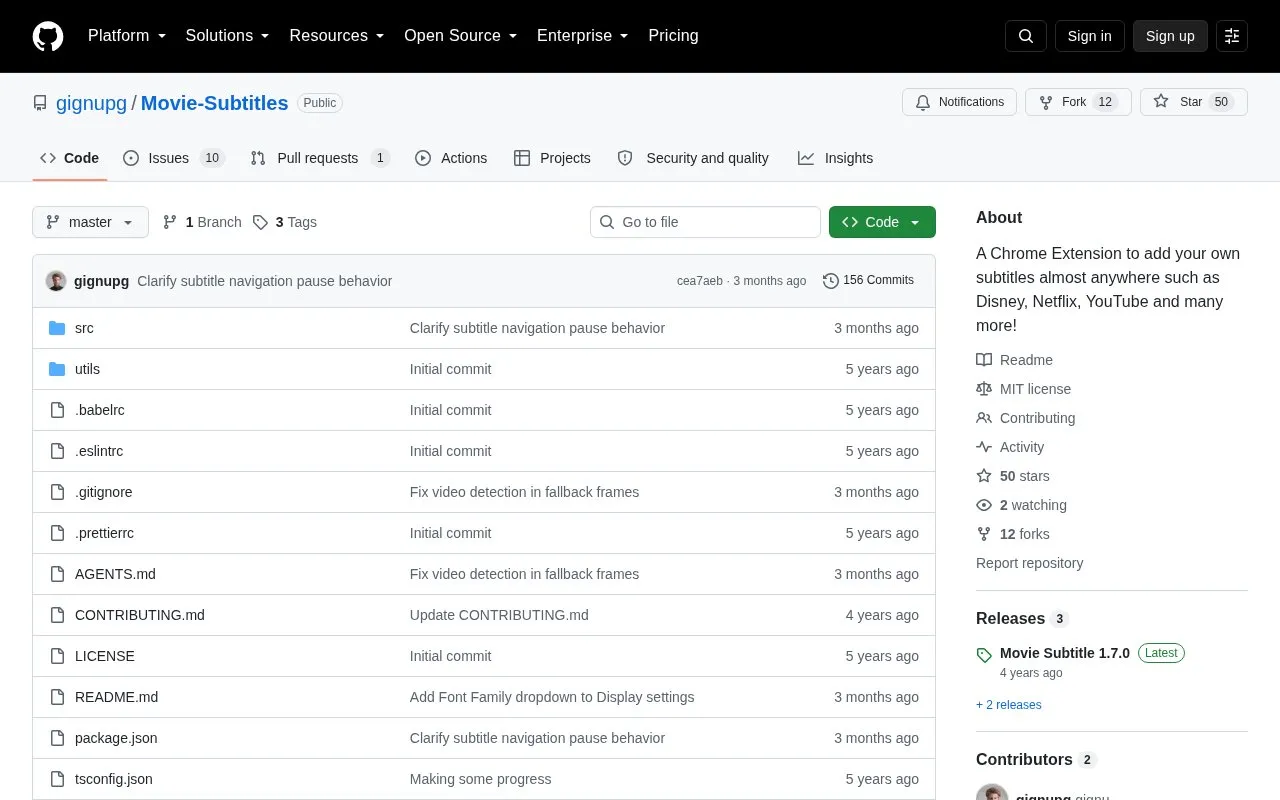This screenshot has height=800, width=1280.
Task: Expand the master branch dropdown
Action: 90,222
